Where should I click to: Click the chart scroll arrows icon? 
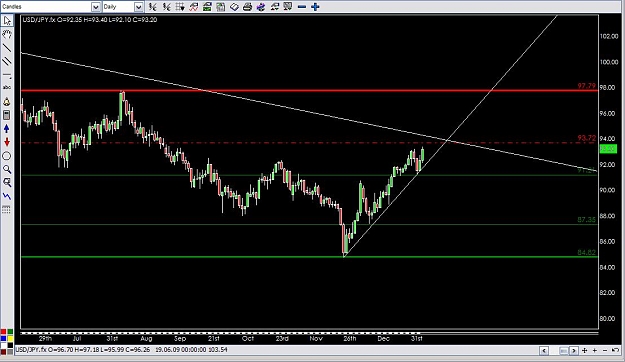(x=274, y=7)
